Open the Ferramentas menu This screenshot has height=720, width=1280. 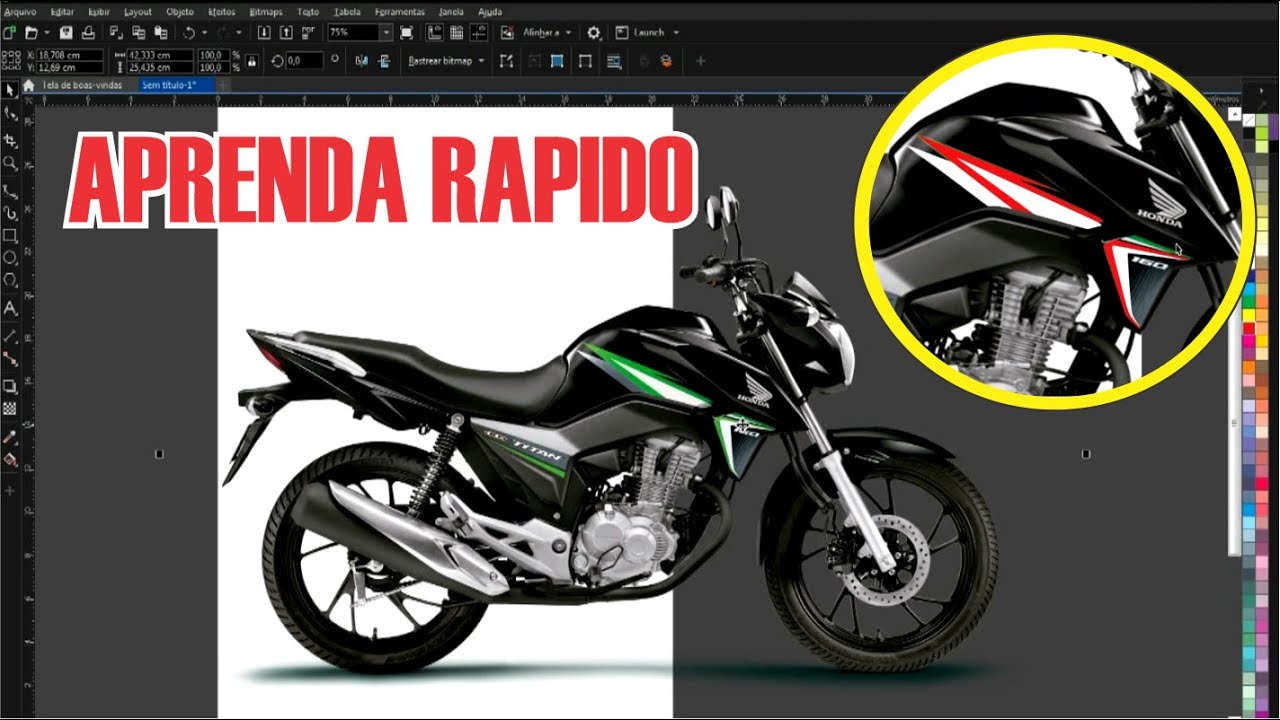click(399, 12)
